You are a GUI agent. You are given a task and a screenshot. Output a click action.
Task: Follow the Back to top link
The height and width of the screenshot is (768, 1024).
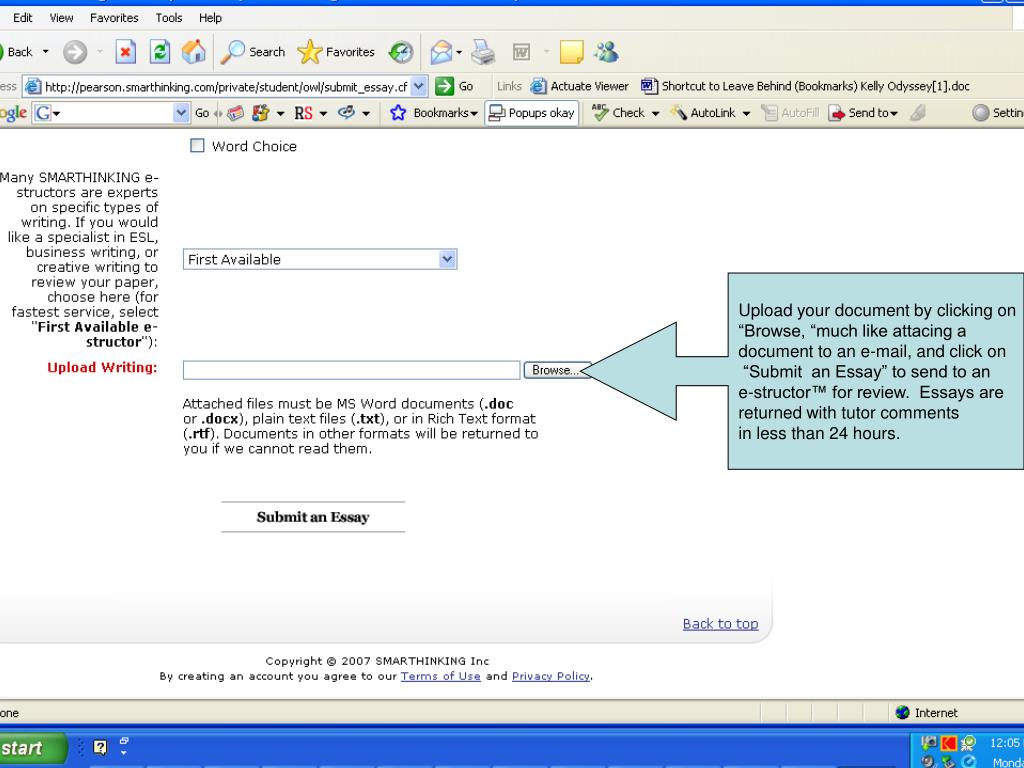720,624
